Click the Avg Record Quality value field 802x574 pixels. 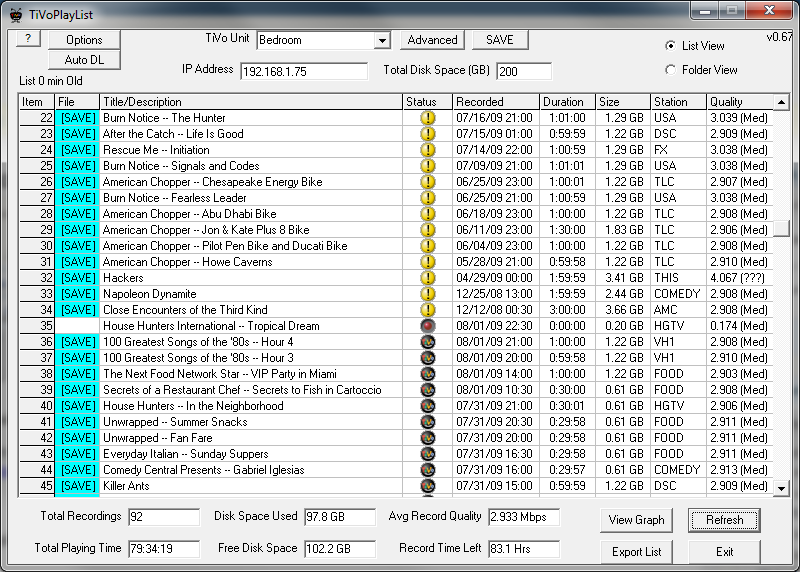524,517
